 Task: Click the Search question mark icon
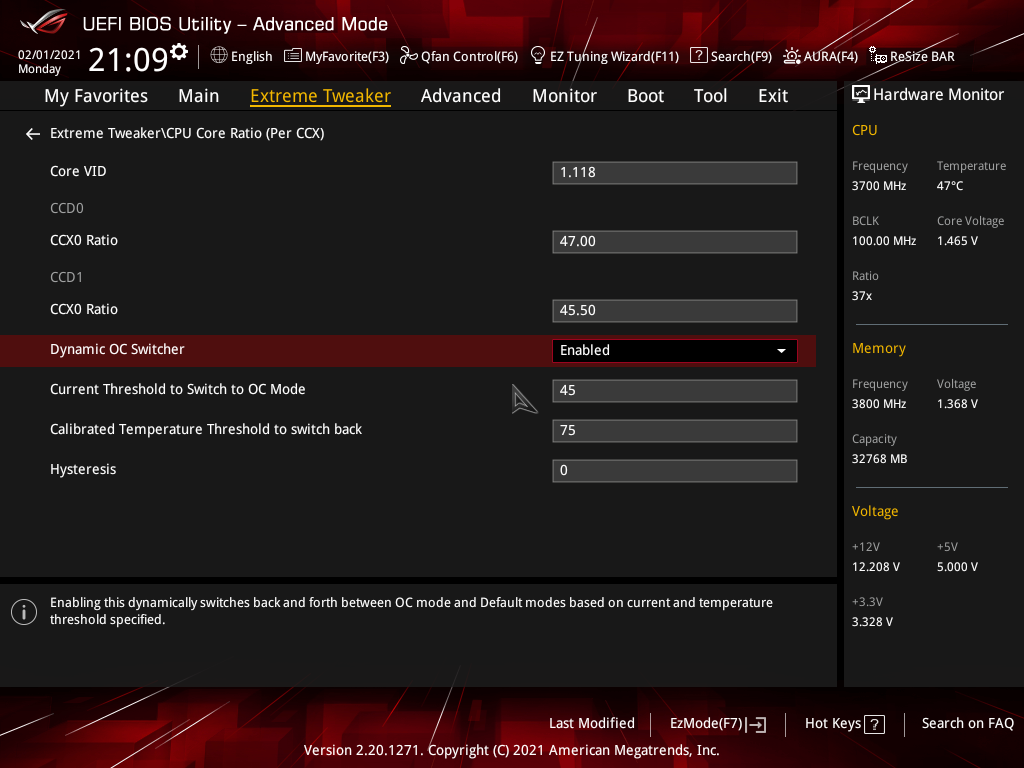click(x=698, y=56)
